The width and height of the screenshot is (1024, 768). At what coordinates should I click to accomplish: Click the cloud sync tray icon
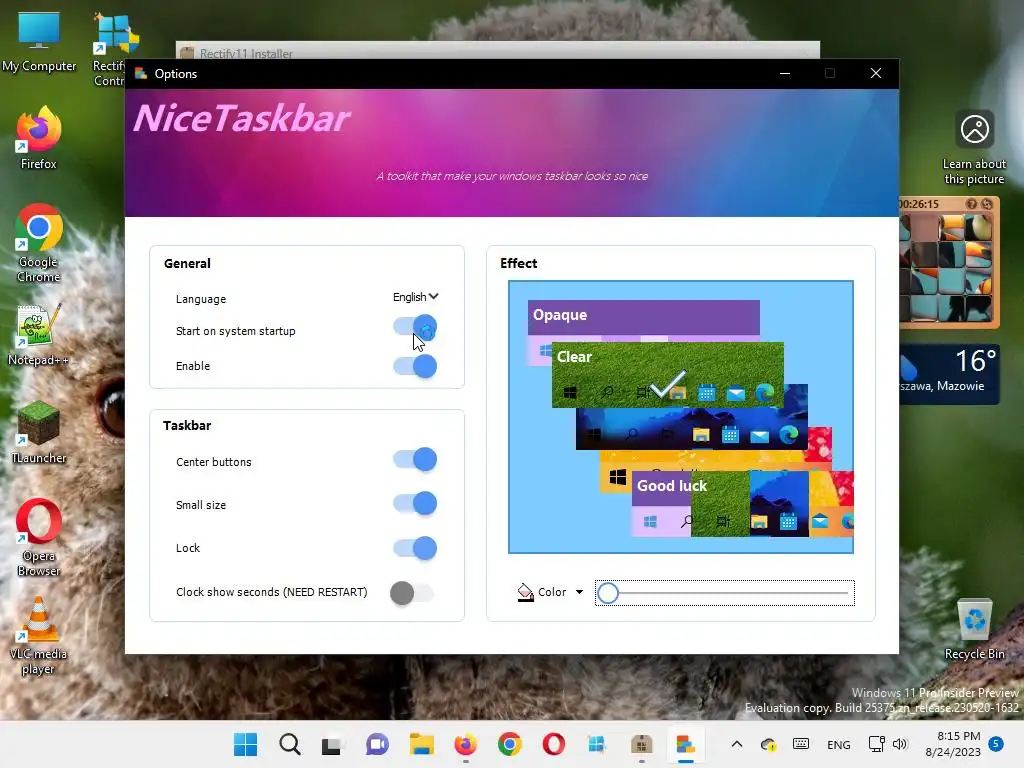pos(769,744)
